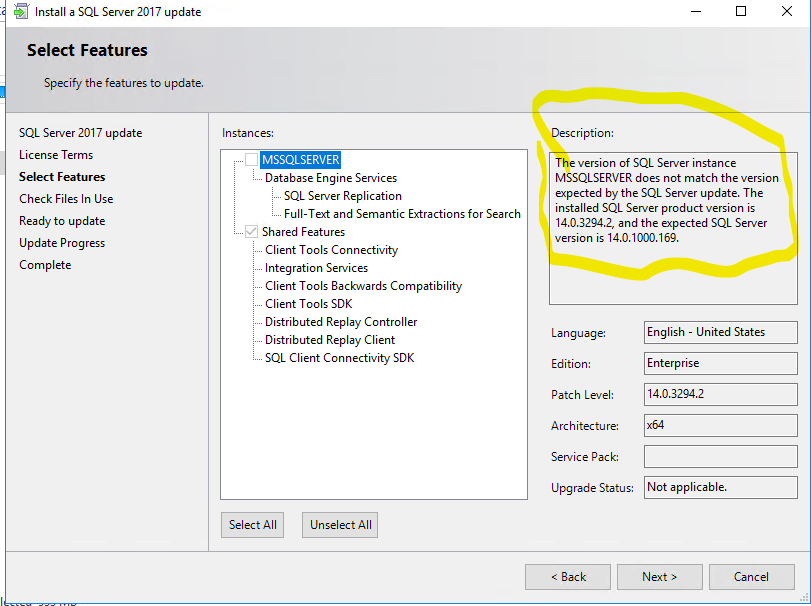This screenshot has width=811, height=606.
Task: Click the Unselect All button
Action: (338, 524)
